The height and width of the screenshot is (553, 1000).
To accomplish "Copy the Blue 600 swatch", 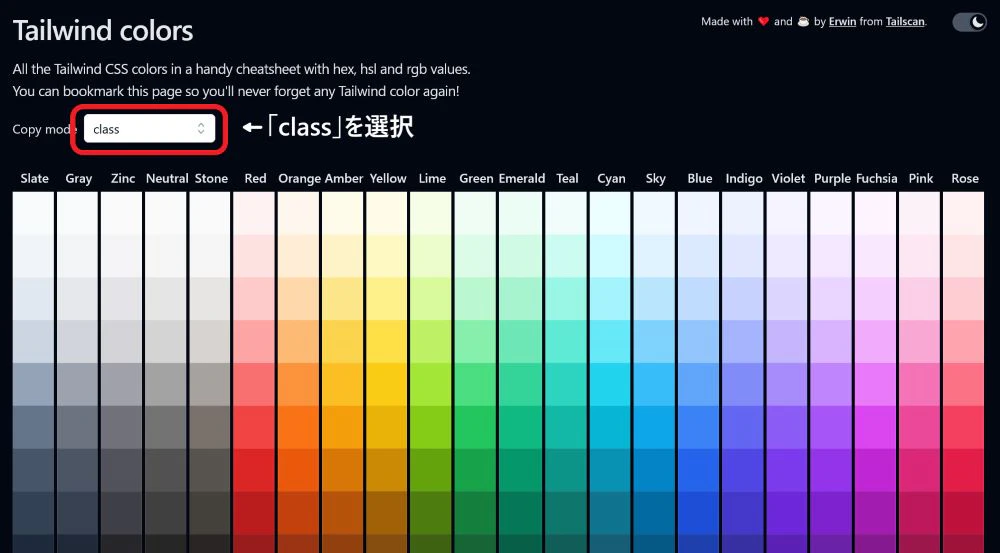I will pyautogui.click(x=700, y=469).
